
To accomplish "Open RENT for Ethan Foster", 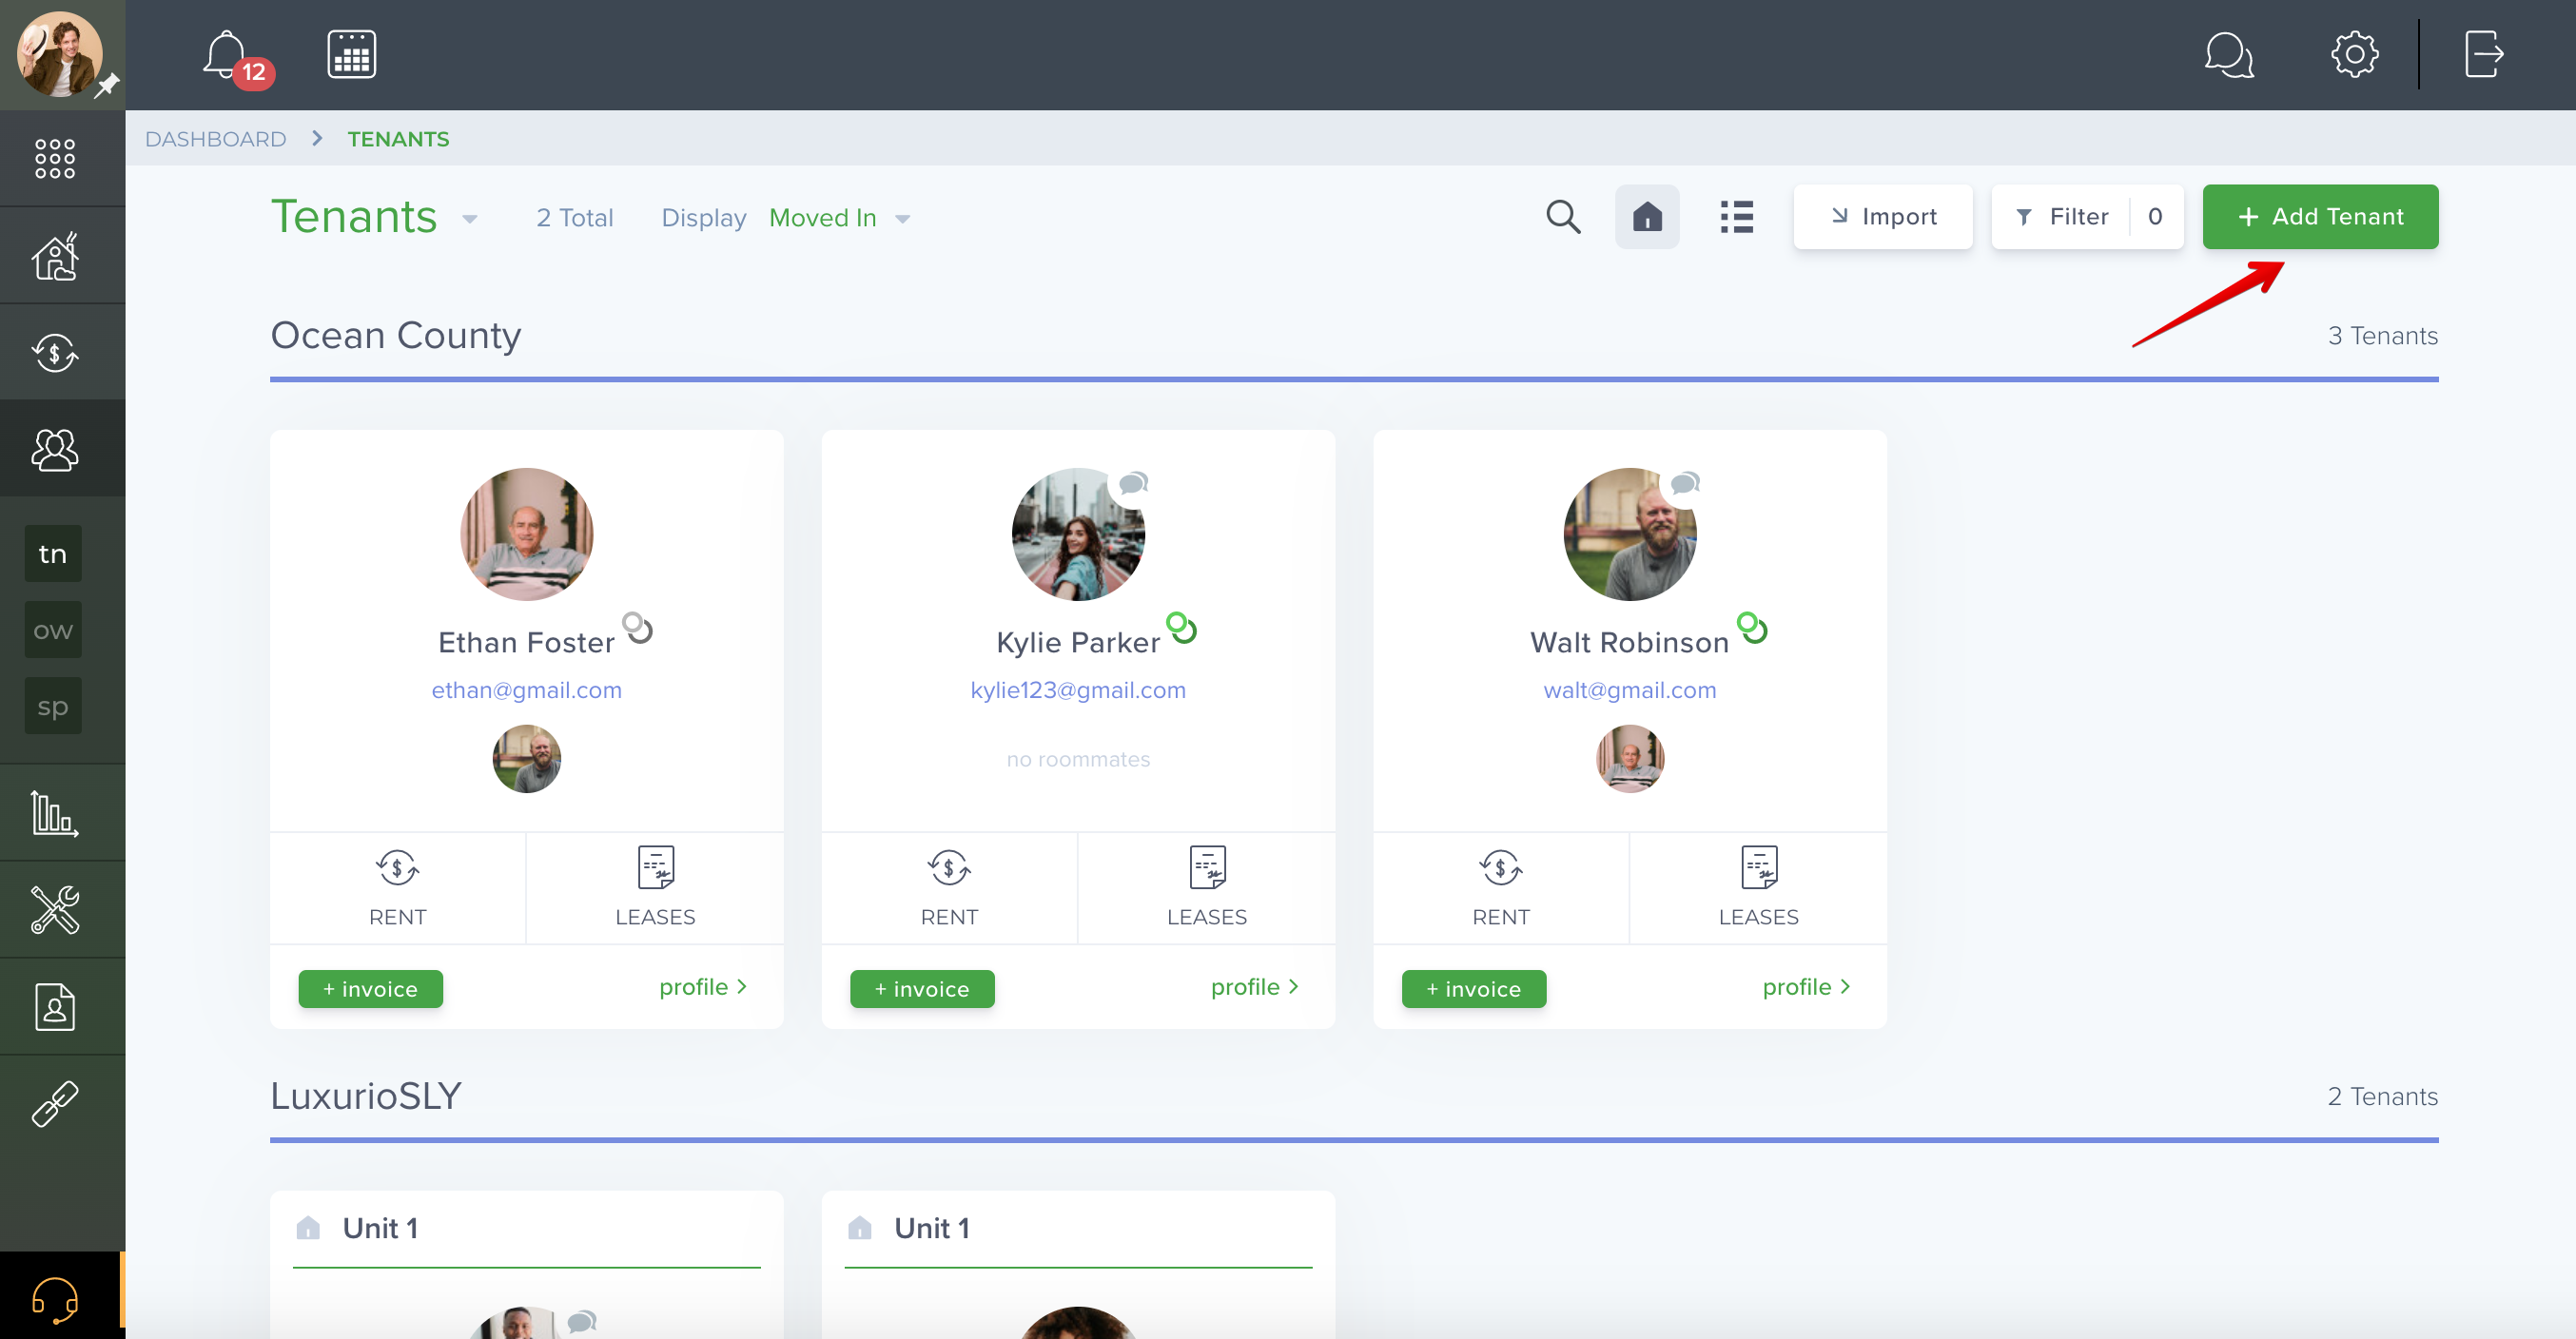I will pos(398,888).
